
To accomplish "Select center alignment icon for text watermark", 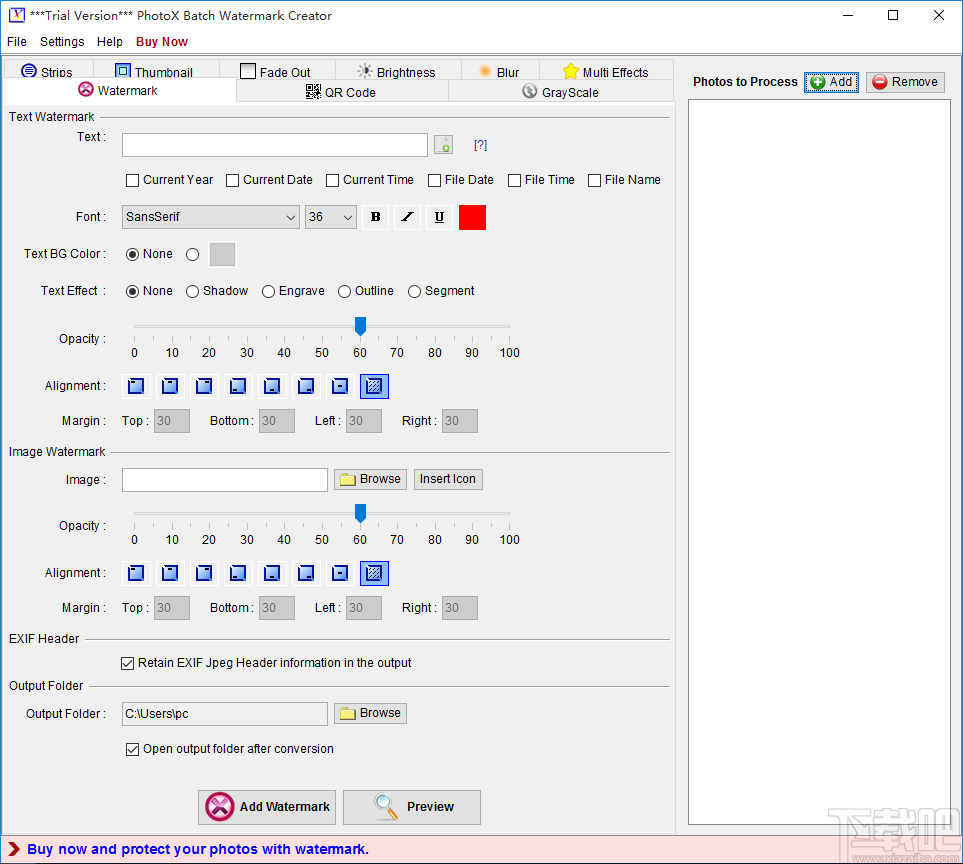I will (x=340, y=386).
